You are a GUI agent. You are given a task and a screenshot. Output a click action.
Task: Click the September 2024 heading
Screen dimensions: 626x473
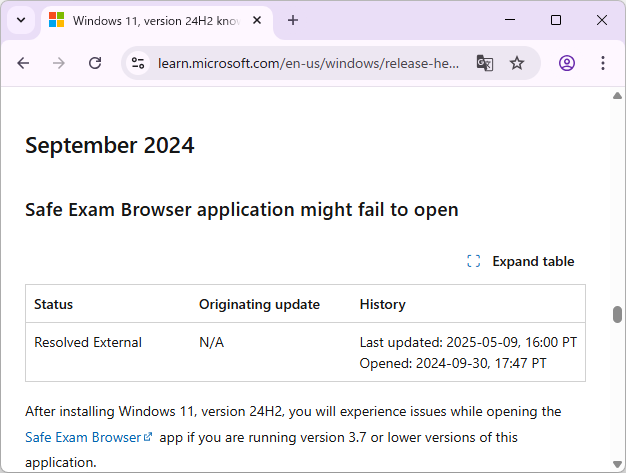(110, 145)
